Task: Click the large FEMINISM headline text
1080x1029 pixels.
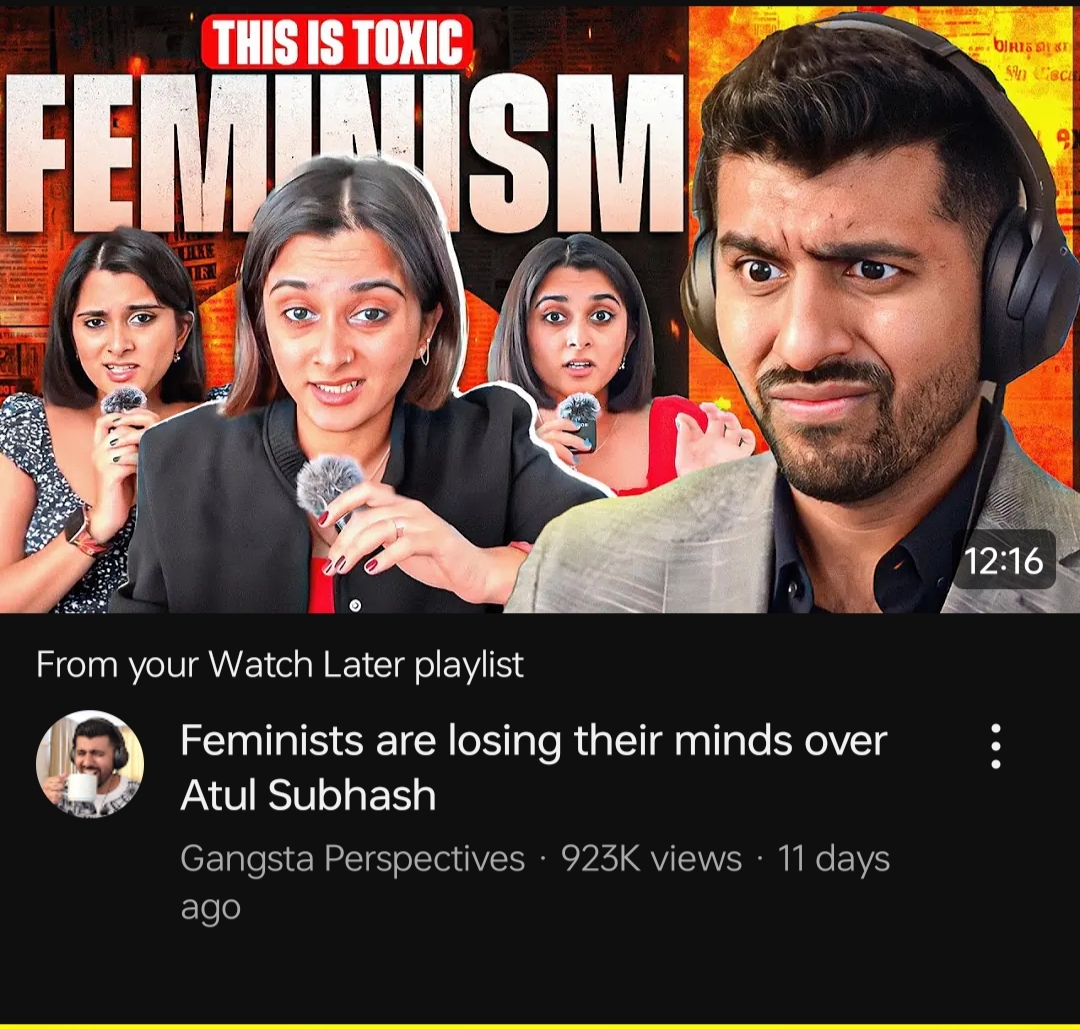Action: 344,152
